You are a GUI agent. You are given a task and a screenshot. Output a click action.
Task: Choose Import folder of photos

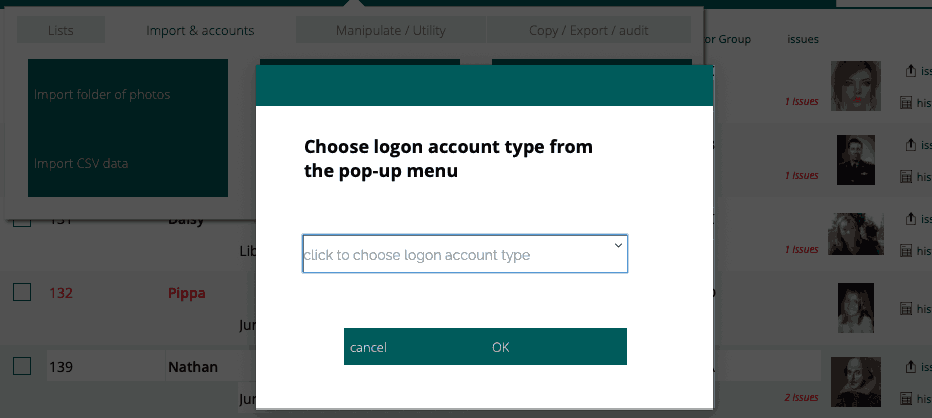tap(102, 95)
